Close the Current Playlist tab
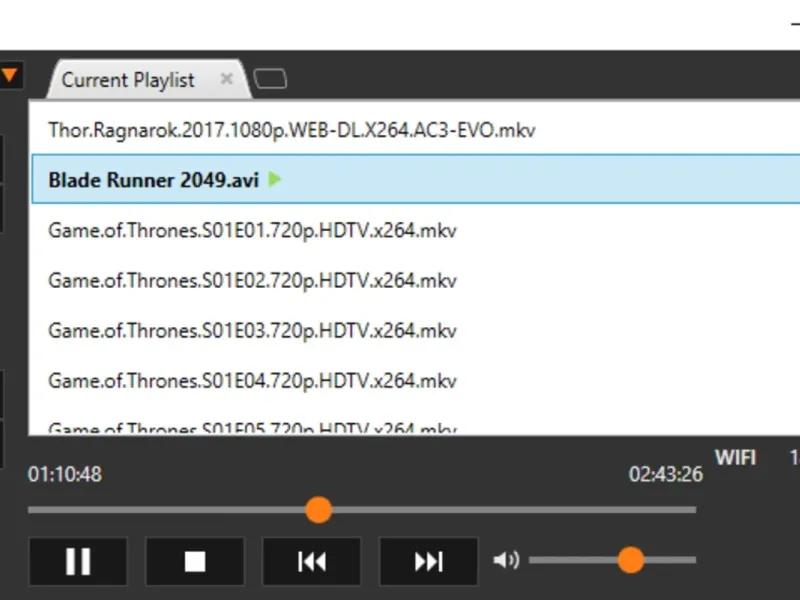 coord(227,79)
